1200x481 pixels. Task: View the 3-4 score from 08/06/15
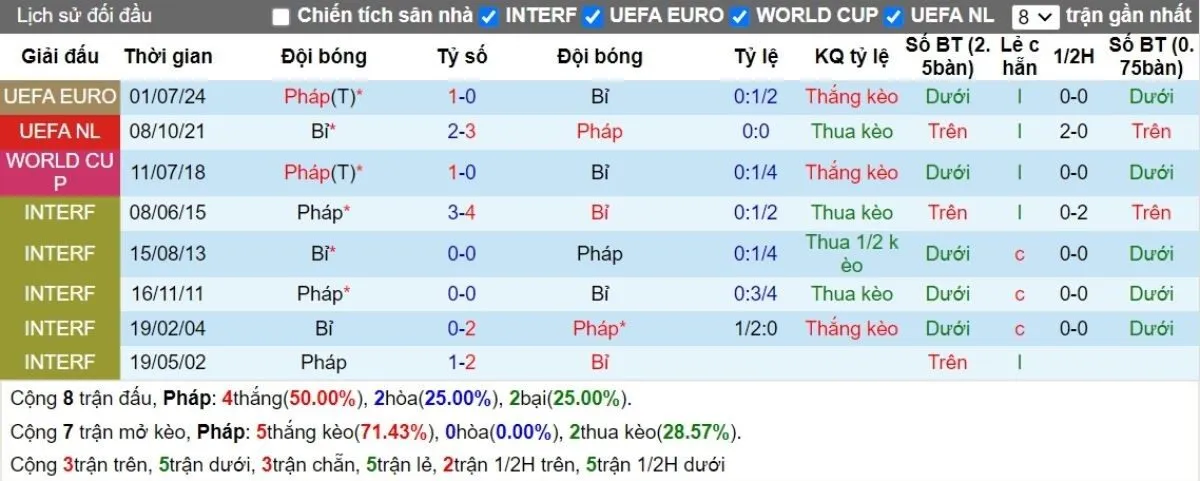[462, 212]
